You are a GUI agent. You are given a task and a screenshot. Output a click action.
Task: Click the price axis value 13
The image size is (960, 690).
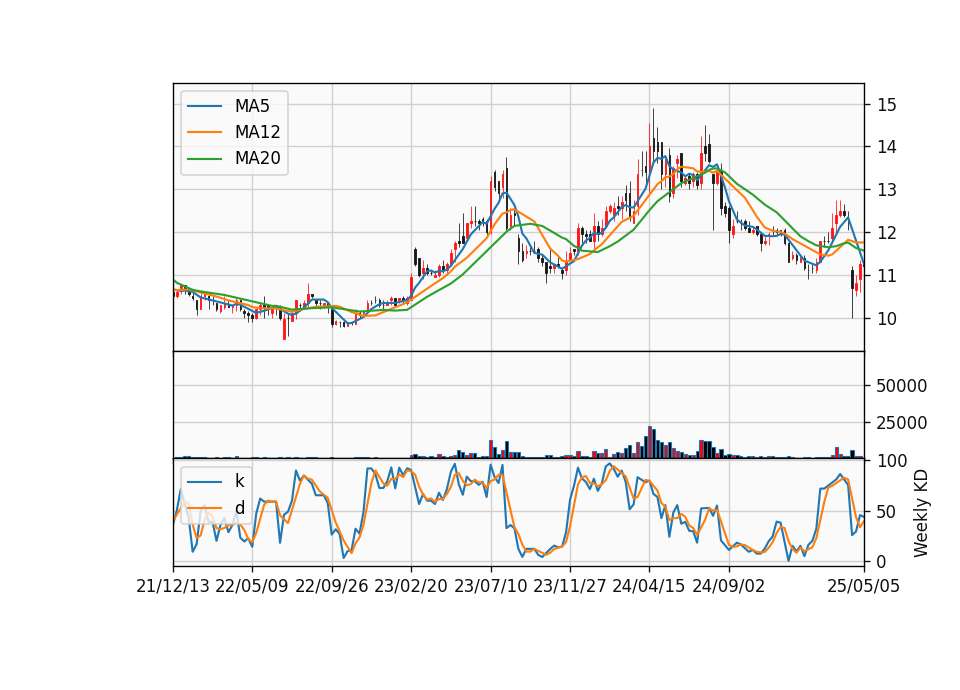[x=887, y=190]
